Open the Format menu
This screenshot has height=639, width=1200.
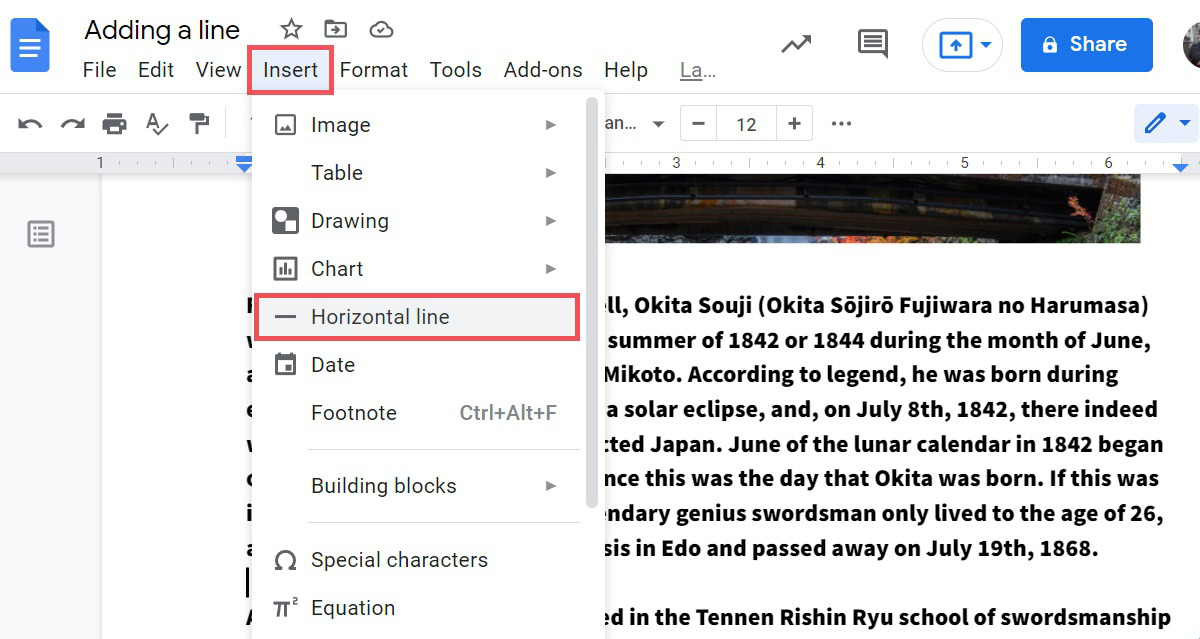(x=373, y=70)
